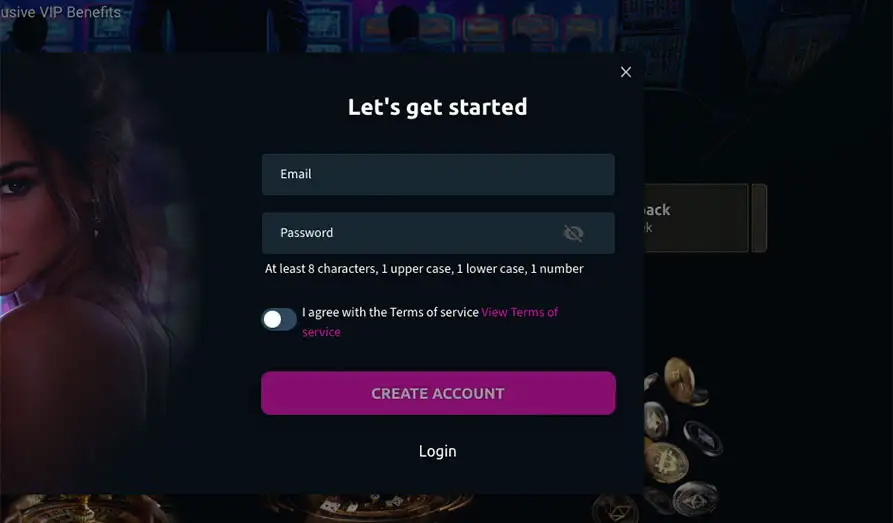Focus the Password input field
Viewport: 893px width, 523px height.
pyautogui.click(x=438, y=233)
